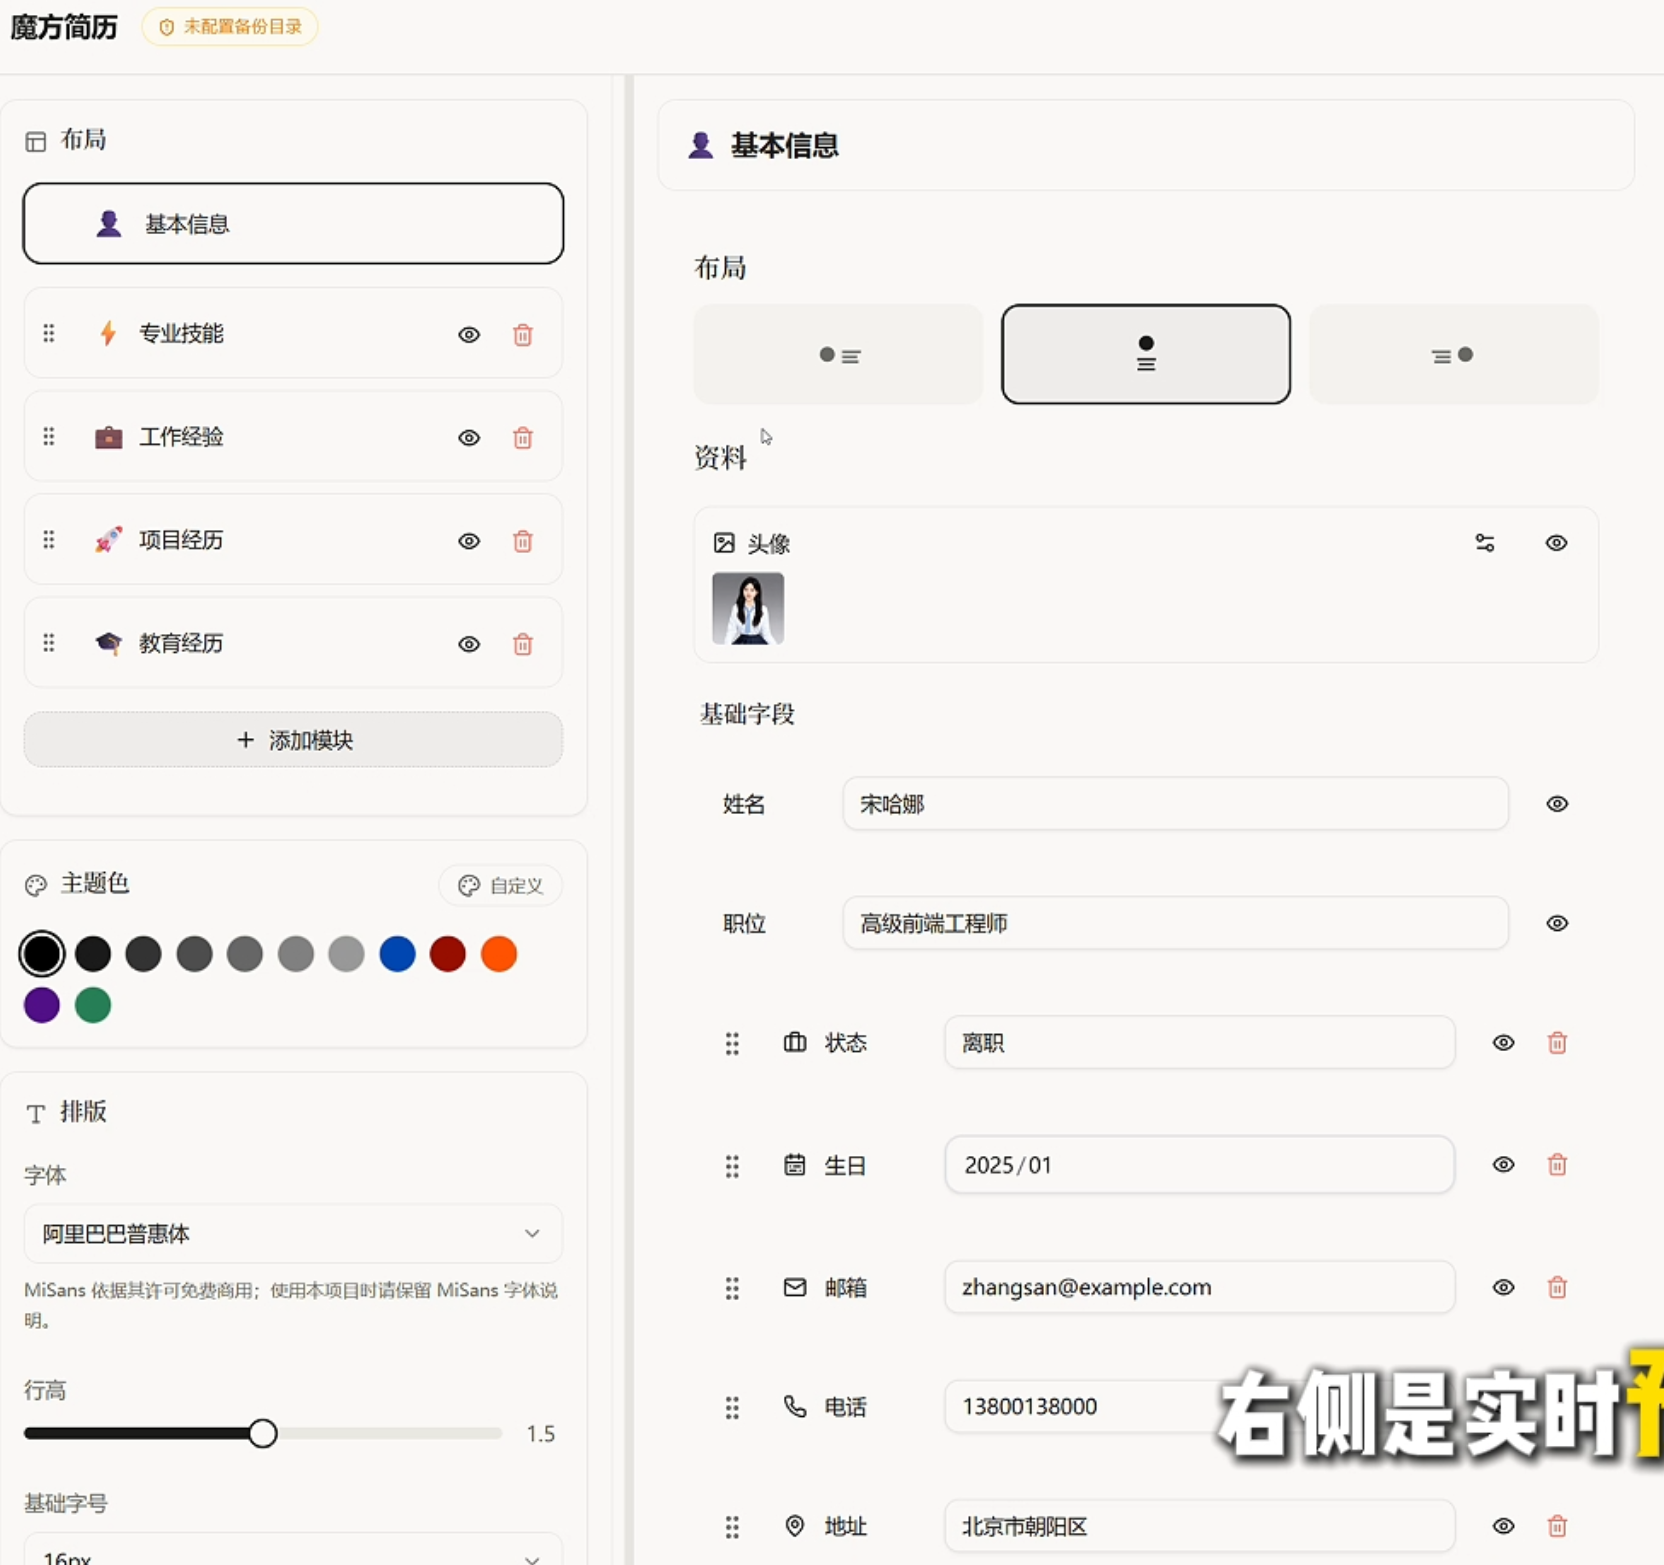Screen dimensions: 1664x1565
Task: Click trash icon for 工作经验 module
Action: (x=522, y=438)
